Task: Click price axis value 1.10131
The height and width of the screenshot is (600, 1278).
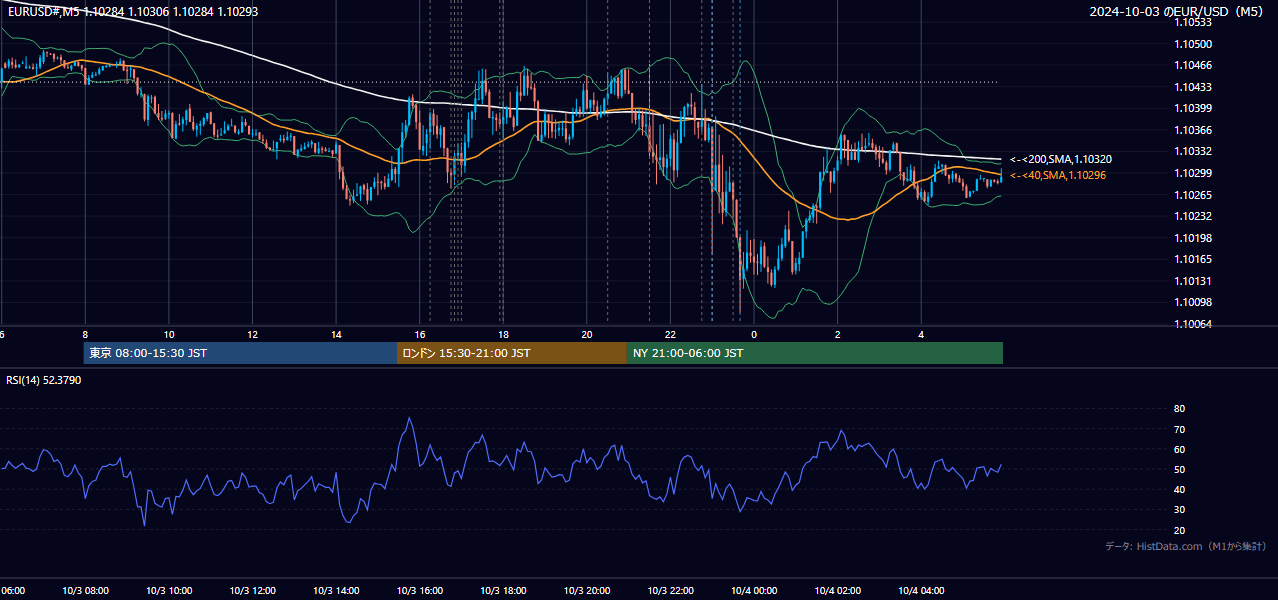Action: click(1194, 281)
